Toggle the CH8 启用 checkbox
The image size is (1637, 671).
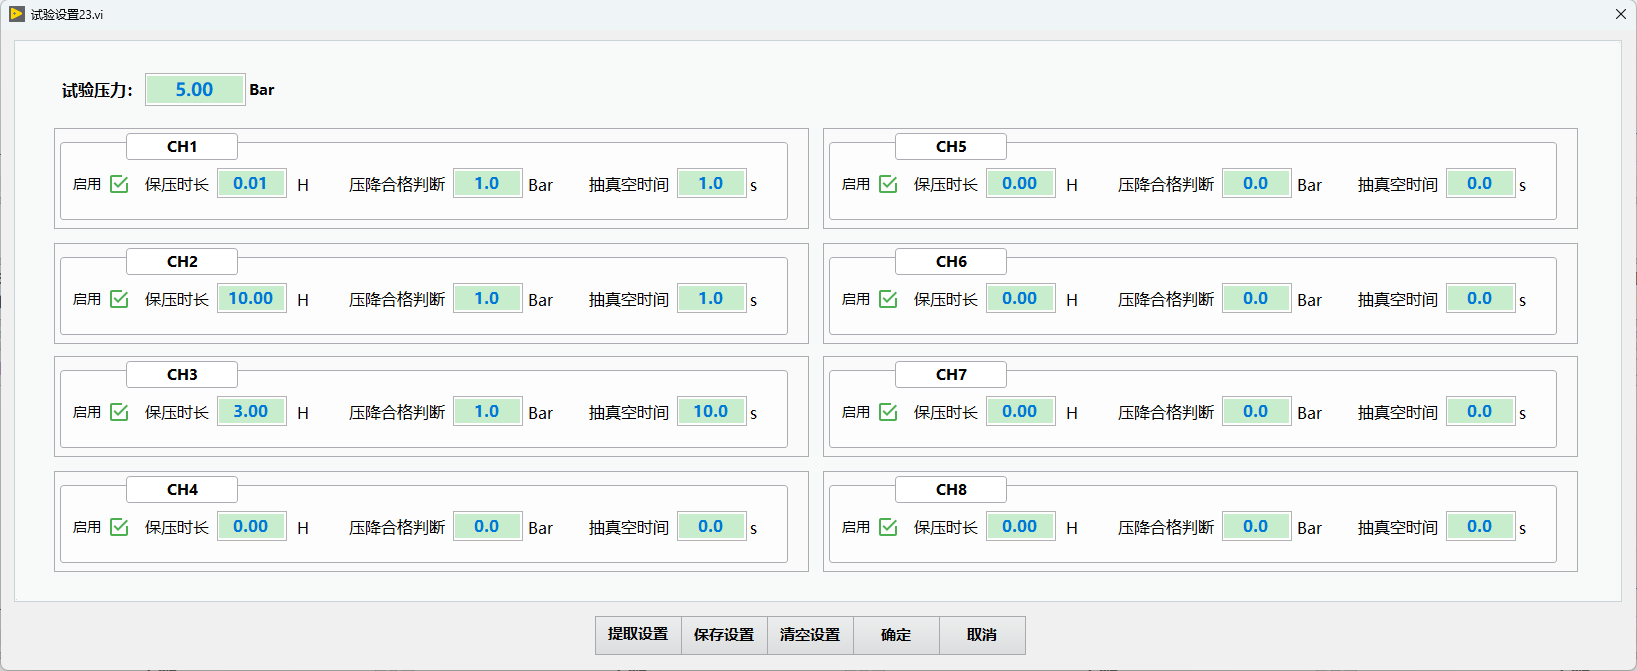888,527
